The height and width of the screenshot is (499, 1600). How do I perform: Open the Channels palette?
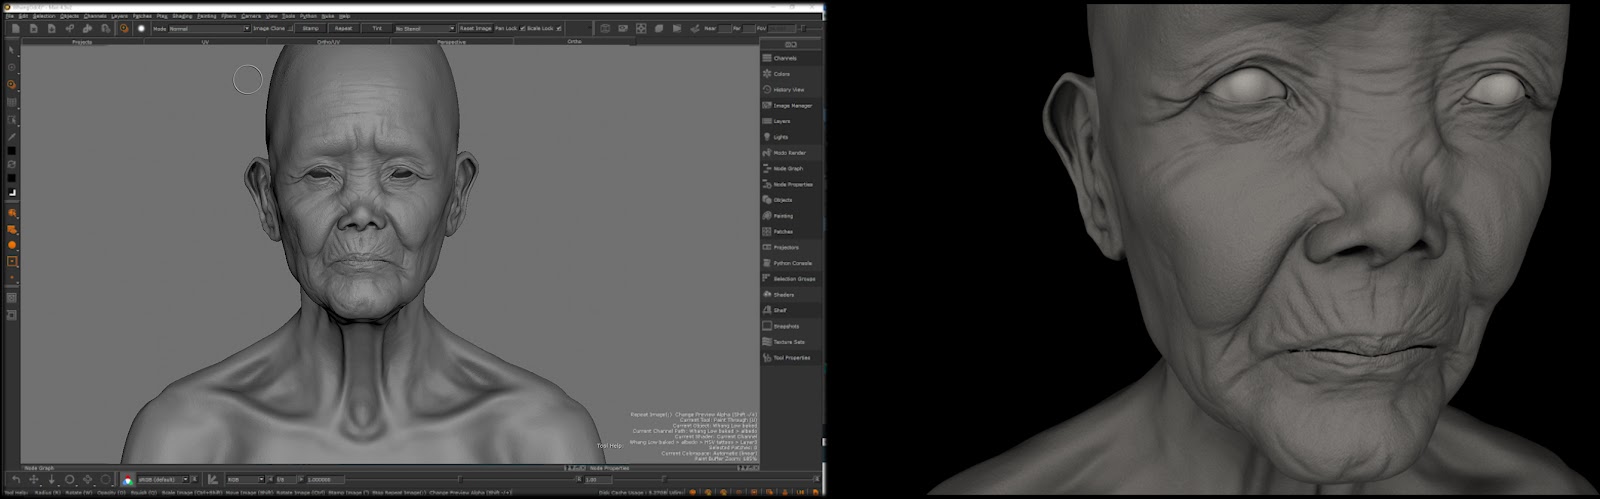793,58
